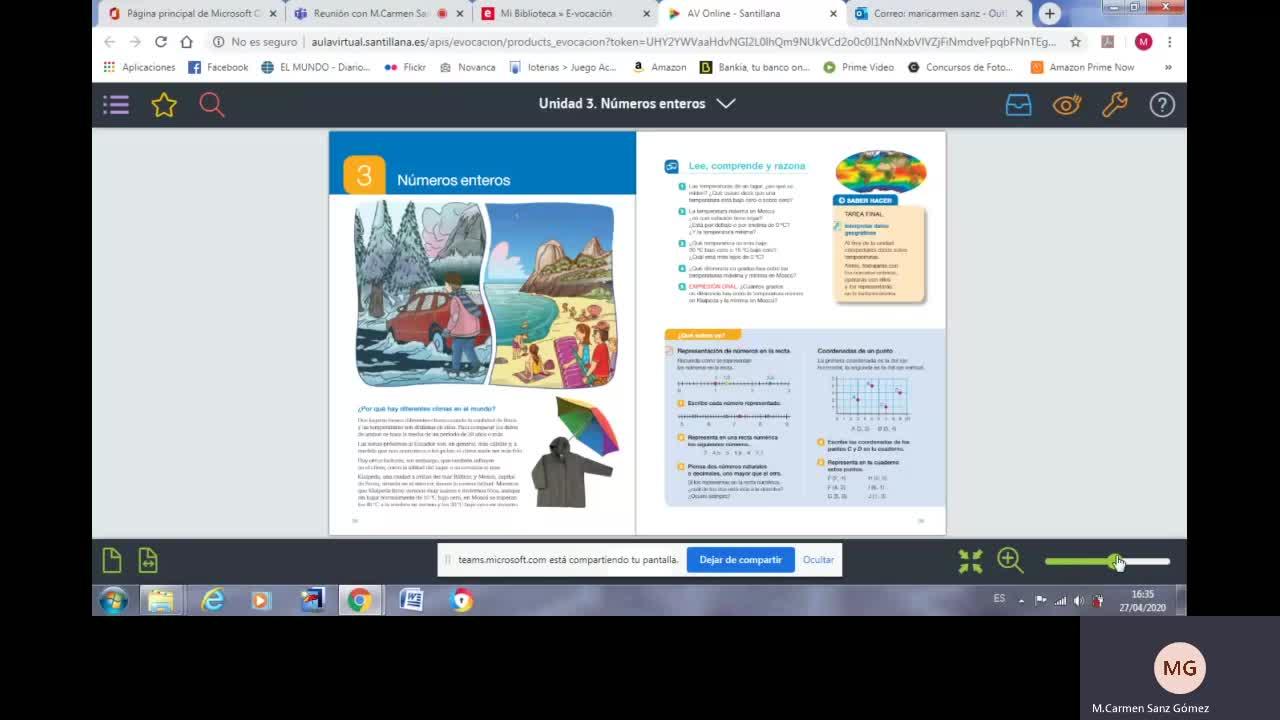The image size is (1280, 720).
Task: Open the PDF extension icon
Action: pos(1107,42)
